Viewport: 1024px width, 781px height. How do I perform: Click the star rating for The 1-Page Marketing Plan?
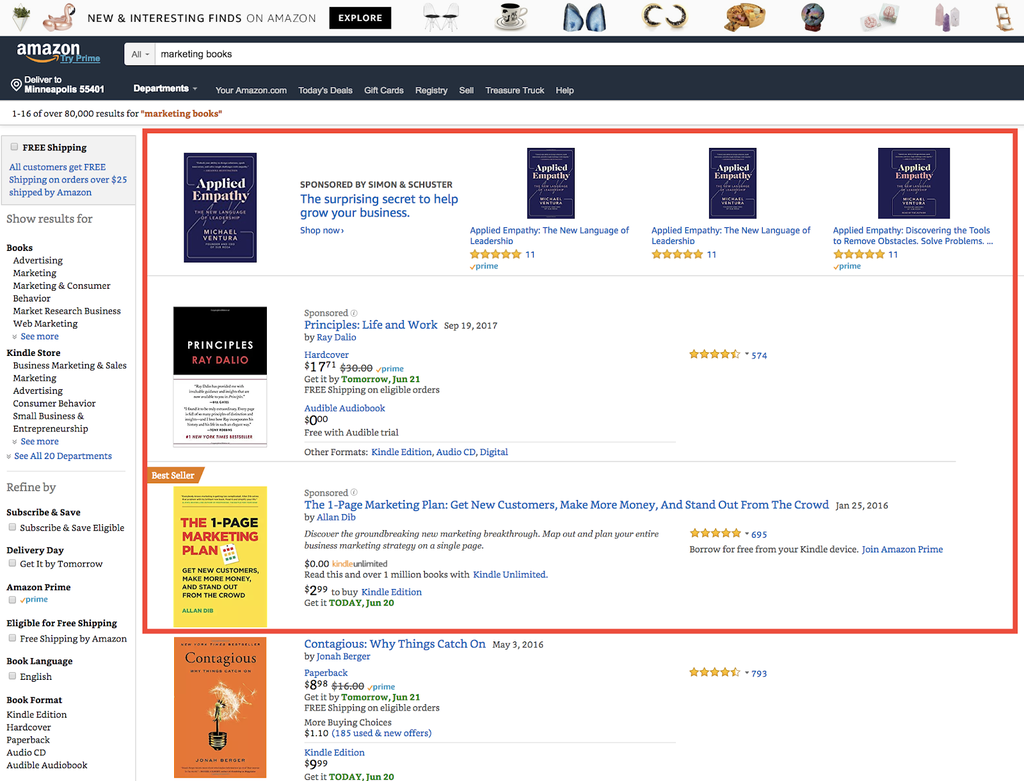point(715,534)
